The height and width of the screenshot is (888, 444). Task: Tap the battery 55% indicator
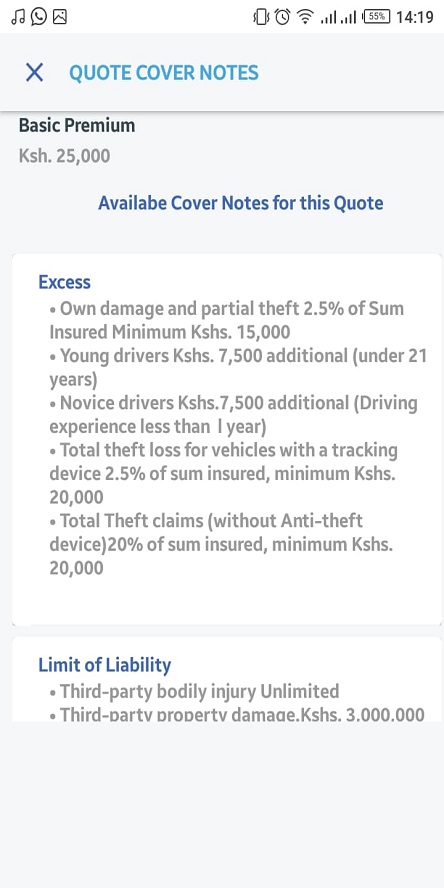point(377,17)
